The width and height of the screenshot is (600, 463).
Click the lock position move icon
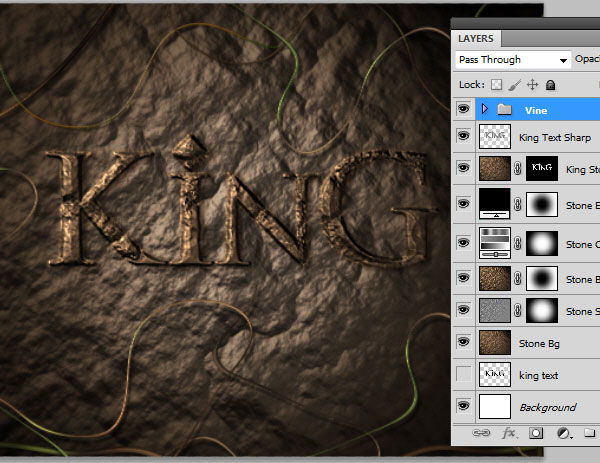coord(532,85)
